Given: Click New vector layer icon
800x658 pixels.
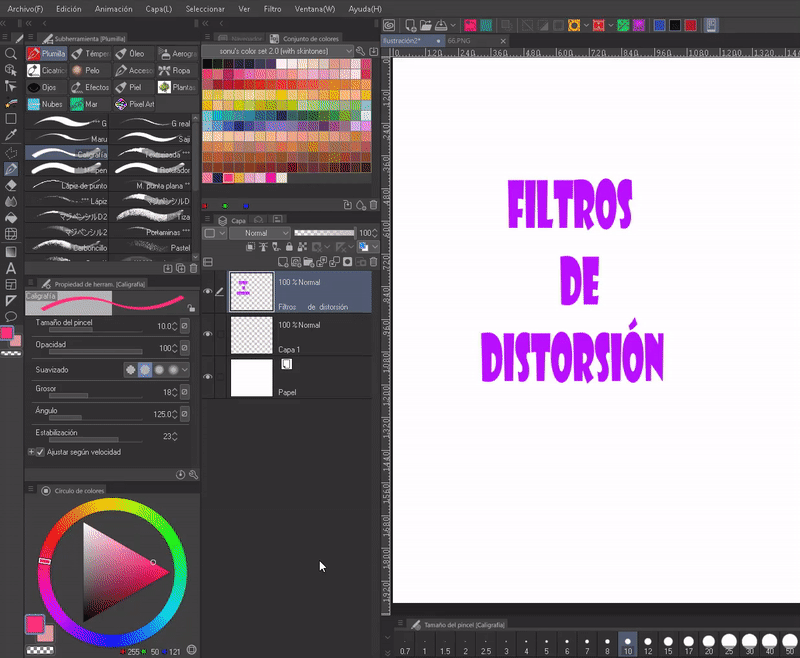Looking at the screenshot, I should click(296, 262).
